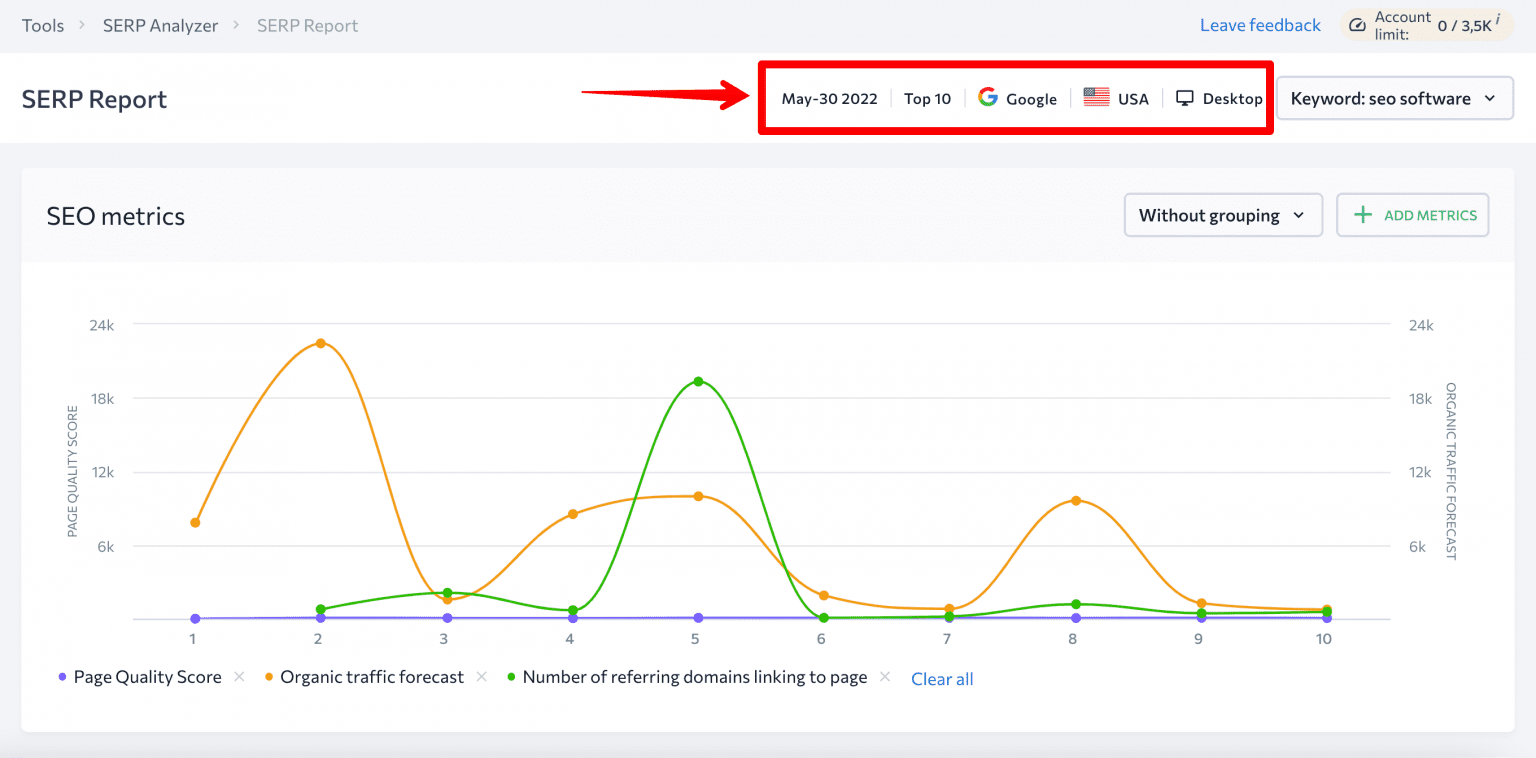Expand the Without grouping dropdown
Image resolution: width=1536 pixels, height=758 pixels.
click(1222, 214)
